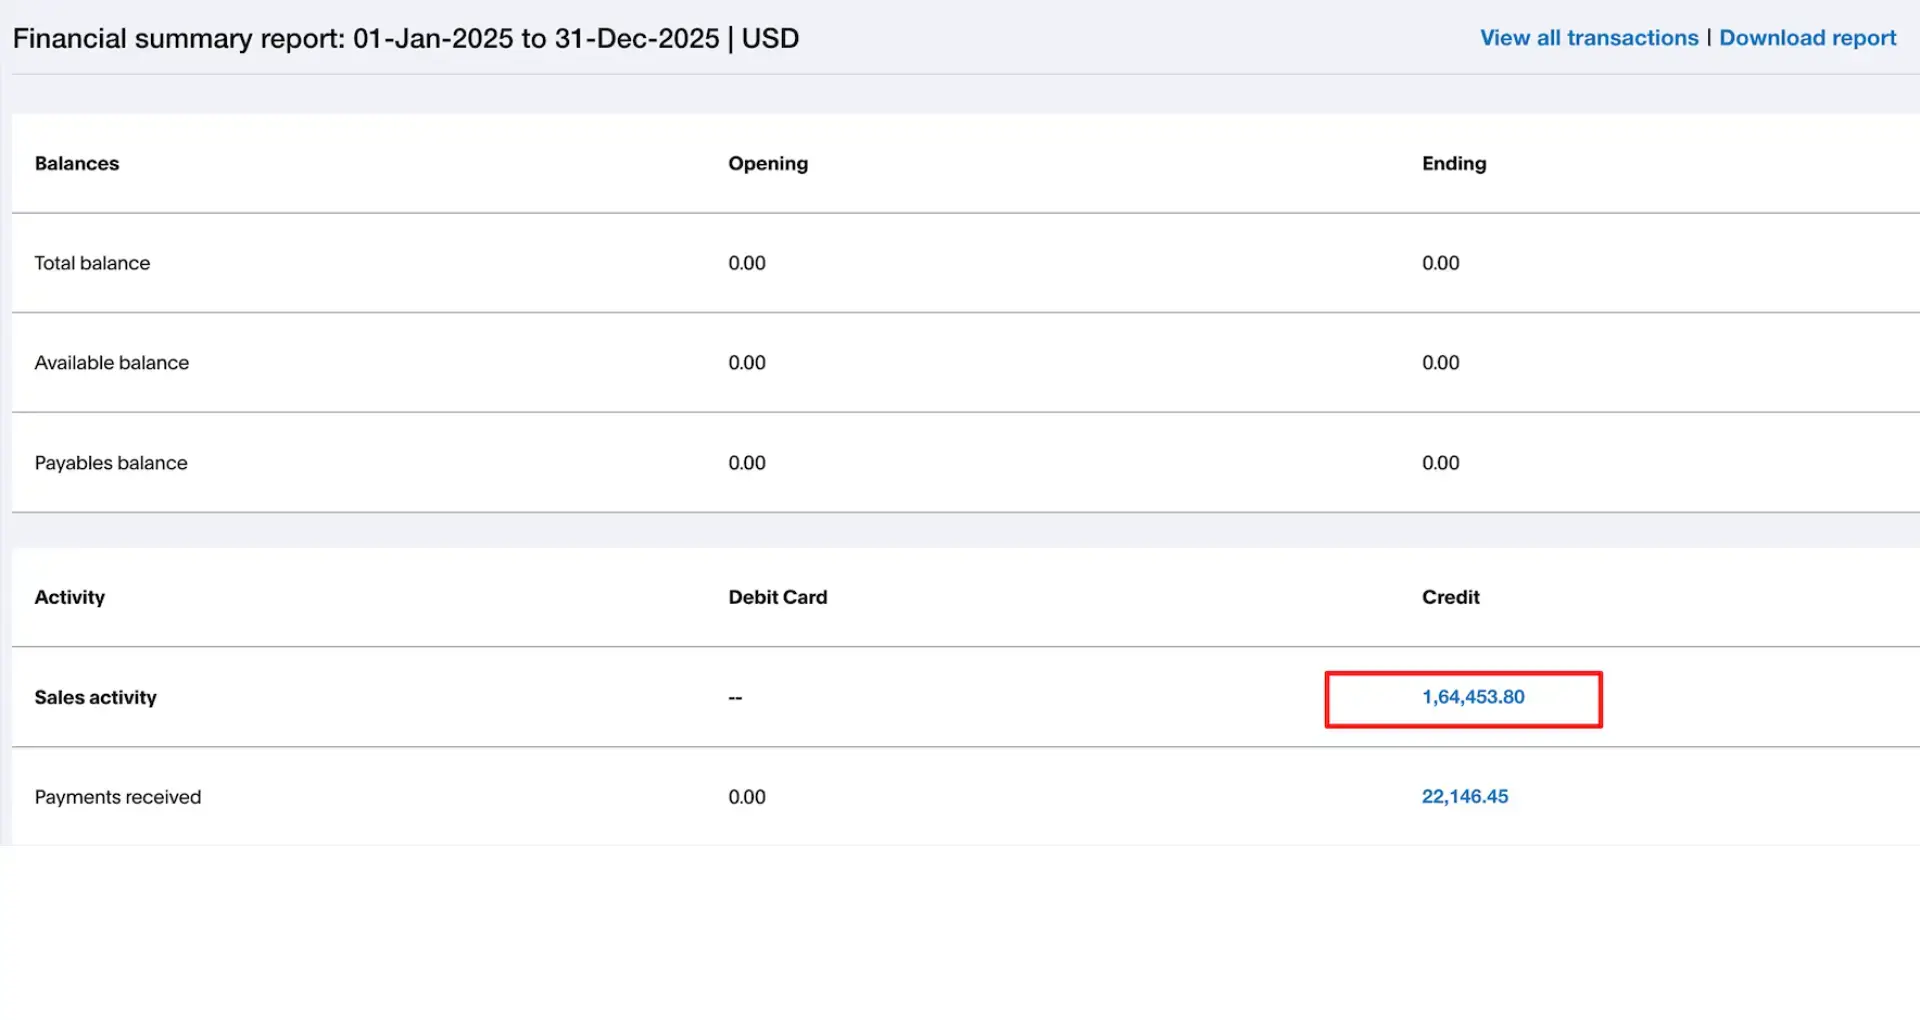
Task: Click the Debit Card column header
Action: point(778,597)
